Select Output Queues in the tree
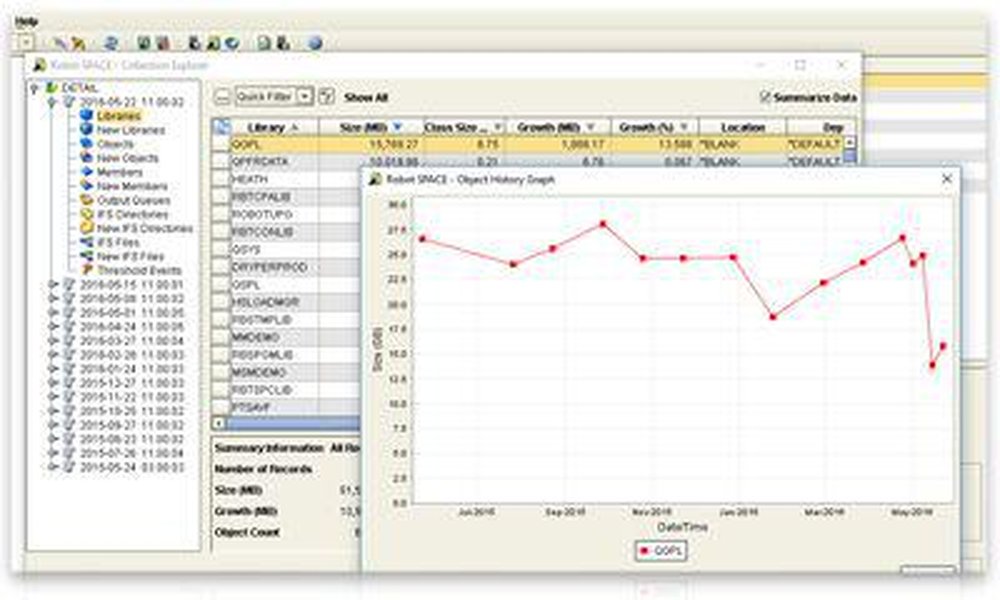This screenshot has height=600, width=1000. [x=133, y=200]
